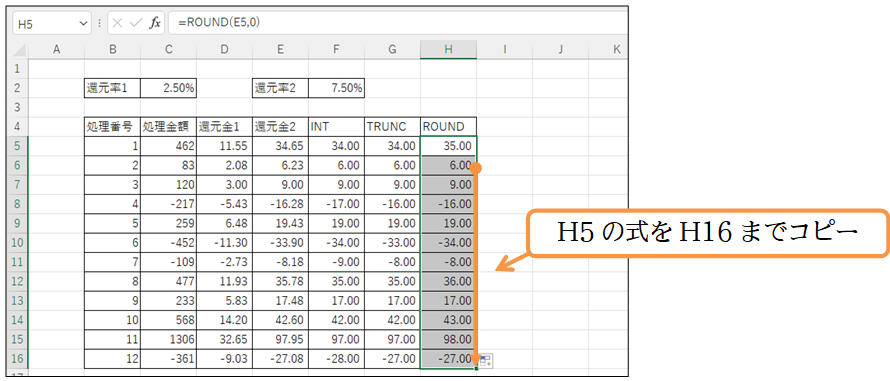
Task: Select cell with value 36.00
Action: click(448, 281)
